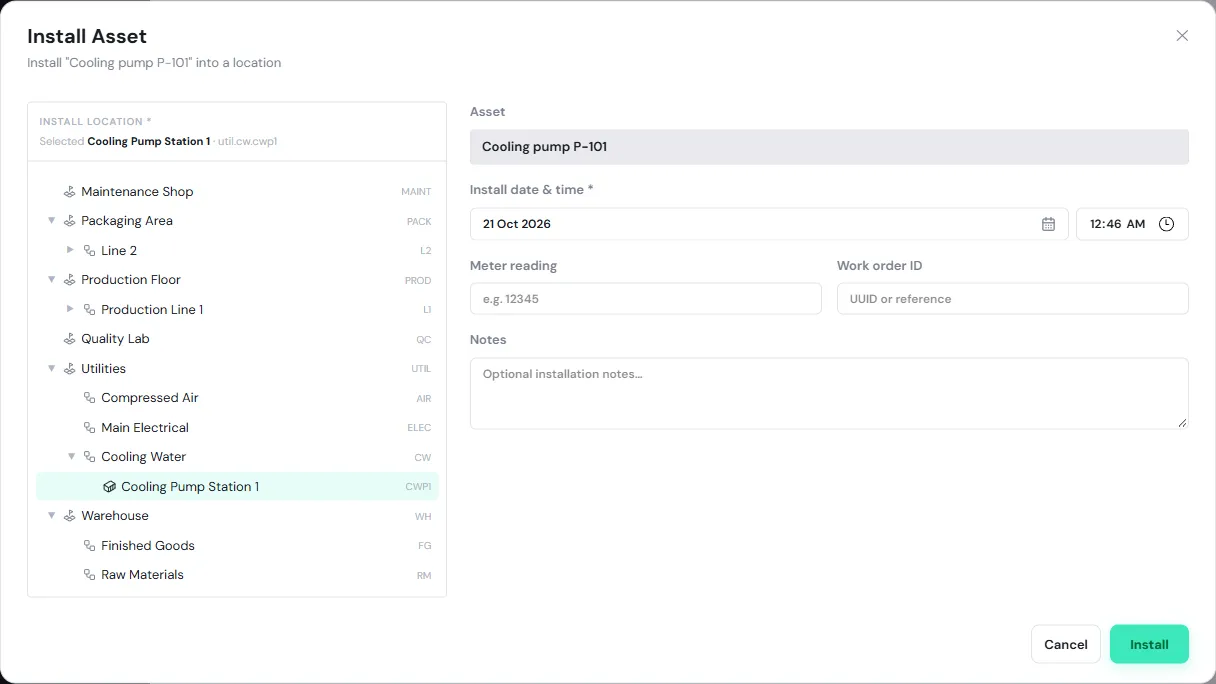The height and width of the screenshot is (684, 1216).
Task: Click the Main Electrical node icon
Action: [90, 428]
